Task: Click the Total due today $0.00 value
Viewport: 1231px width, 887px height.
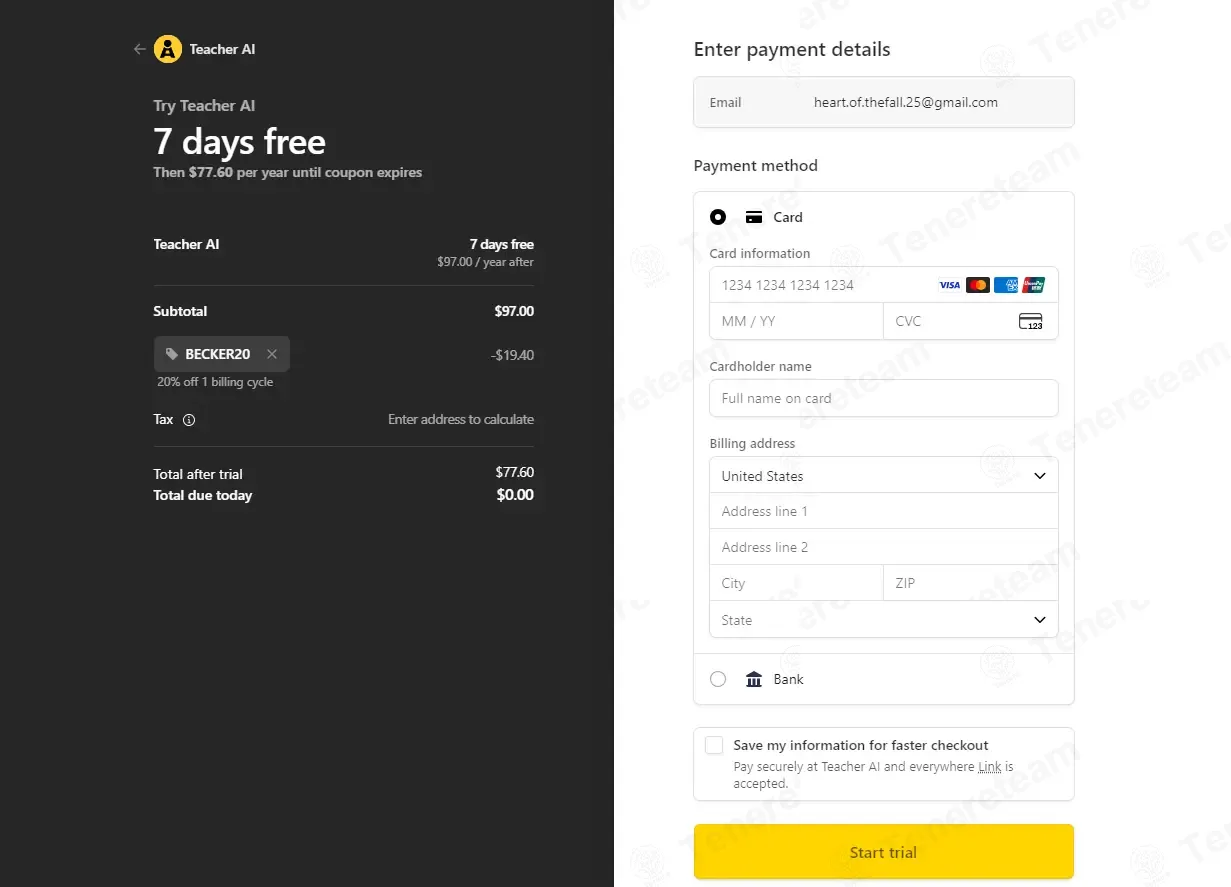Action: coord(515,495)
